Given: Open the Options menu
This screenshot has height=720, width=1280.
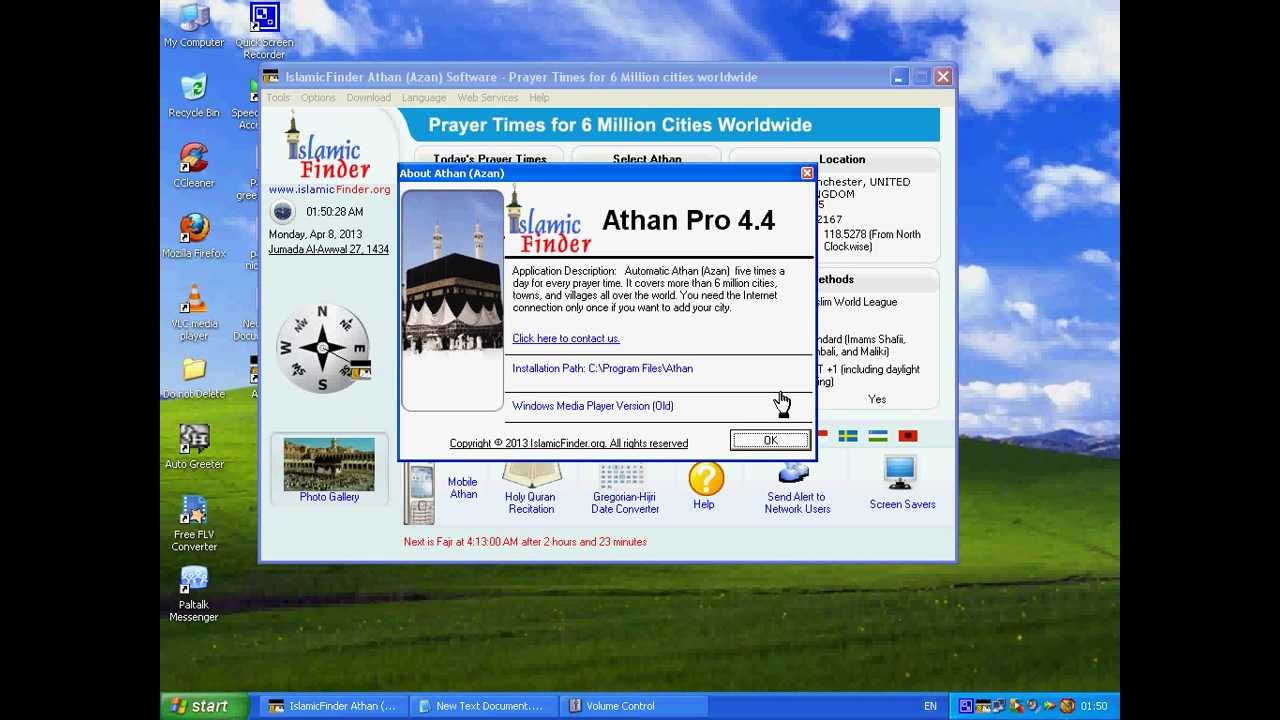Looking at the screenshot, I should (x=318, y=98).
